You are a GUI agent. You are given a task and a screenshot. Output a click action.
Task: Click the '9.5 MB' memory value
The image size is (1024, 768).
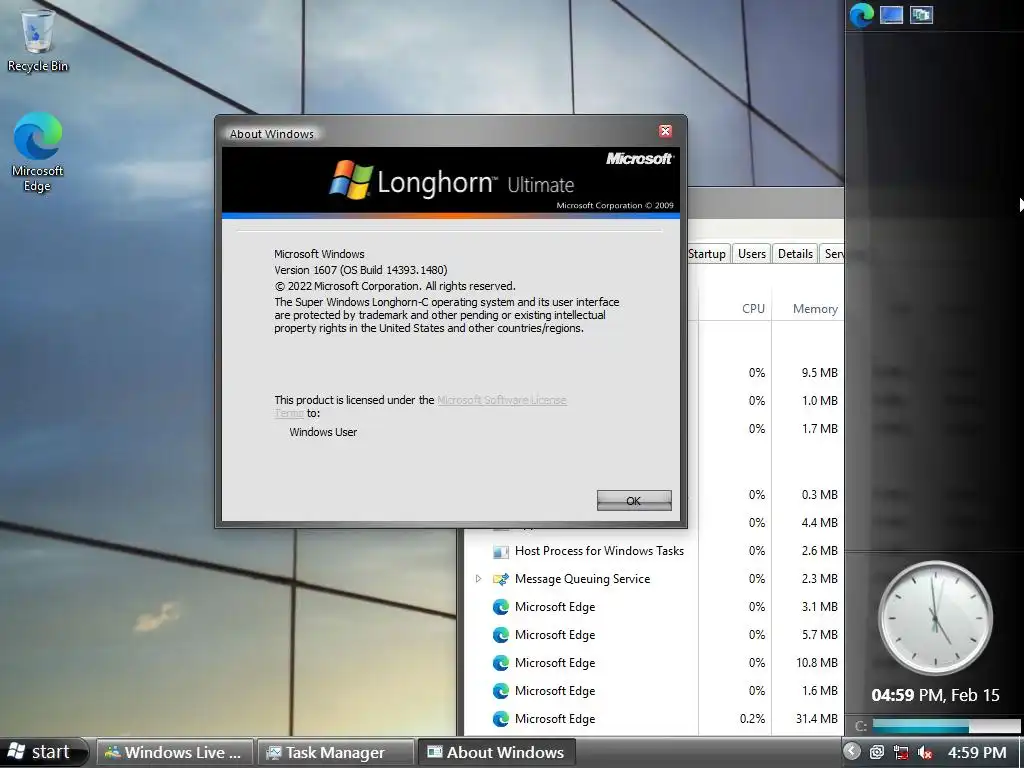point(820,373)
